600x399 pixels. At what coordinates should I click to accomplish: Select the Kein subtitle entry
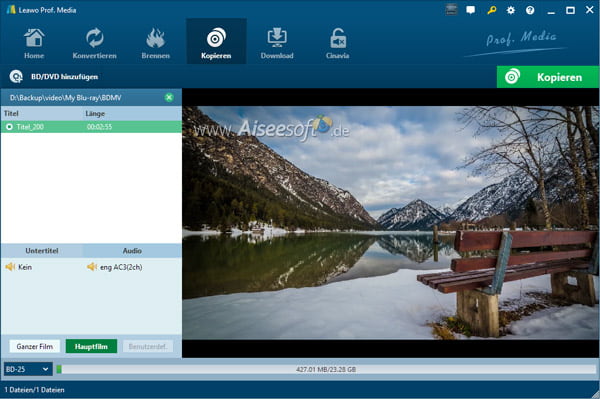[x=25, y=267]
